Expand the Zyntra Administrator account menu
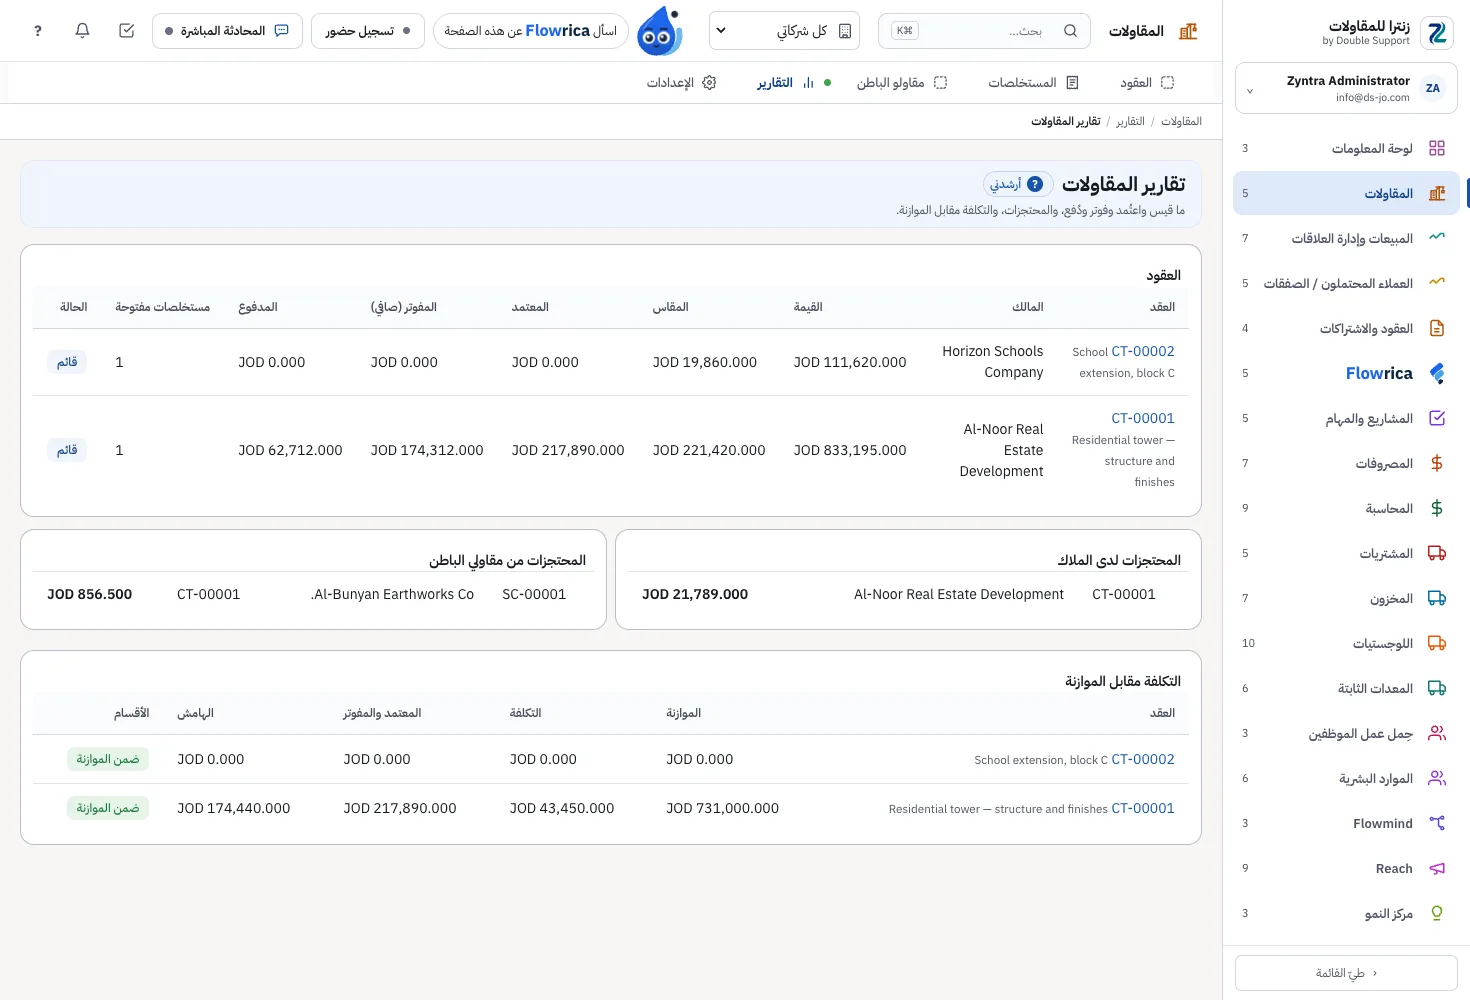The image size is (1470, 1000). click(x=1346, y=88)
